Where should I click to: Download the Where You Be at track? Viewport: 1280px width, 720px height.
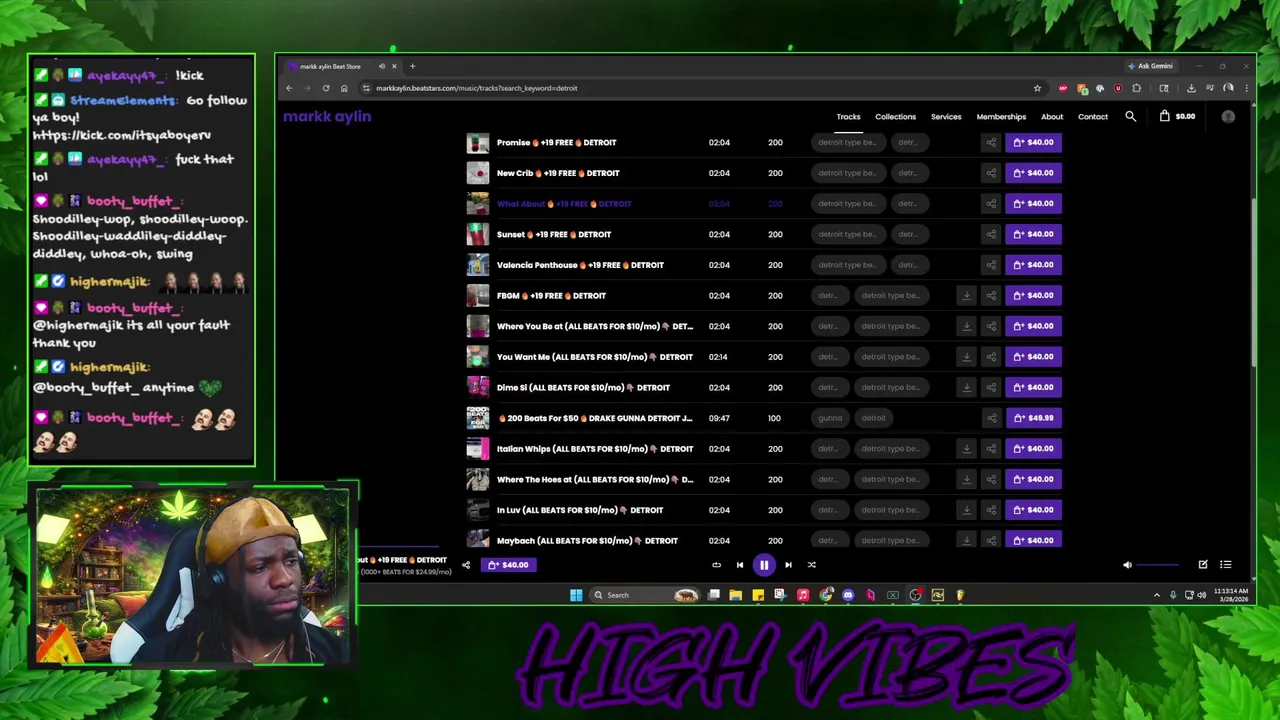pos(966,326)
